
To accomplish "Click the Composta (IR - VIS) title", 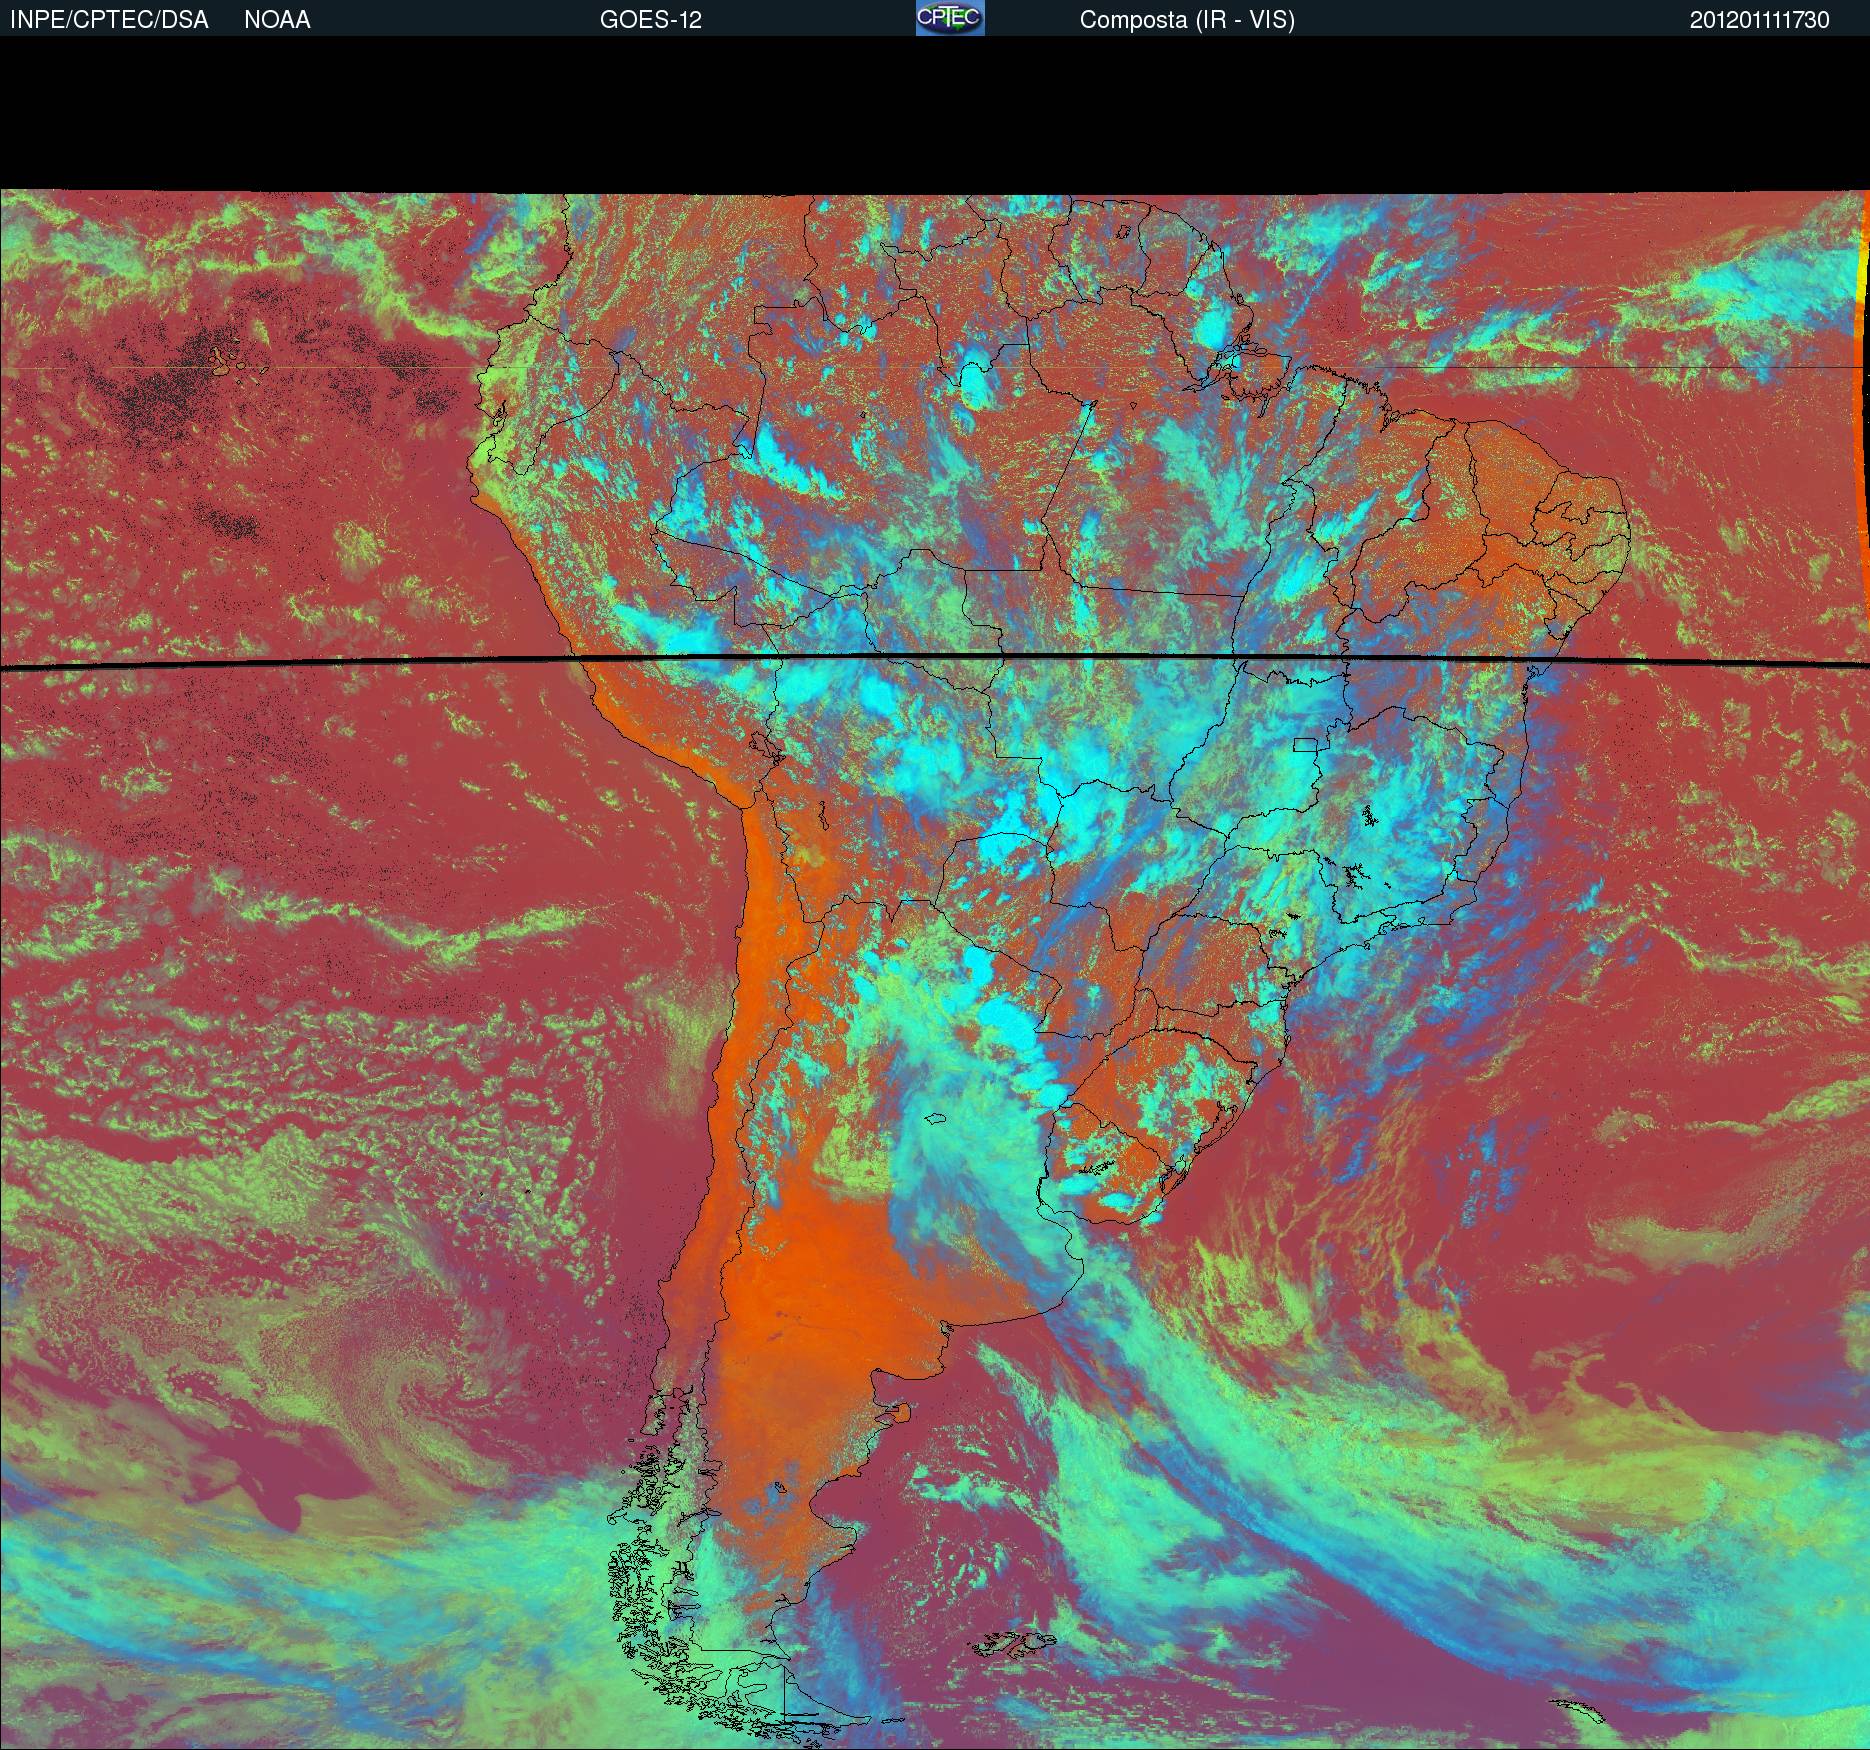I will coord(1187,20).
